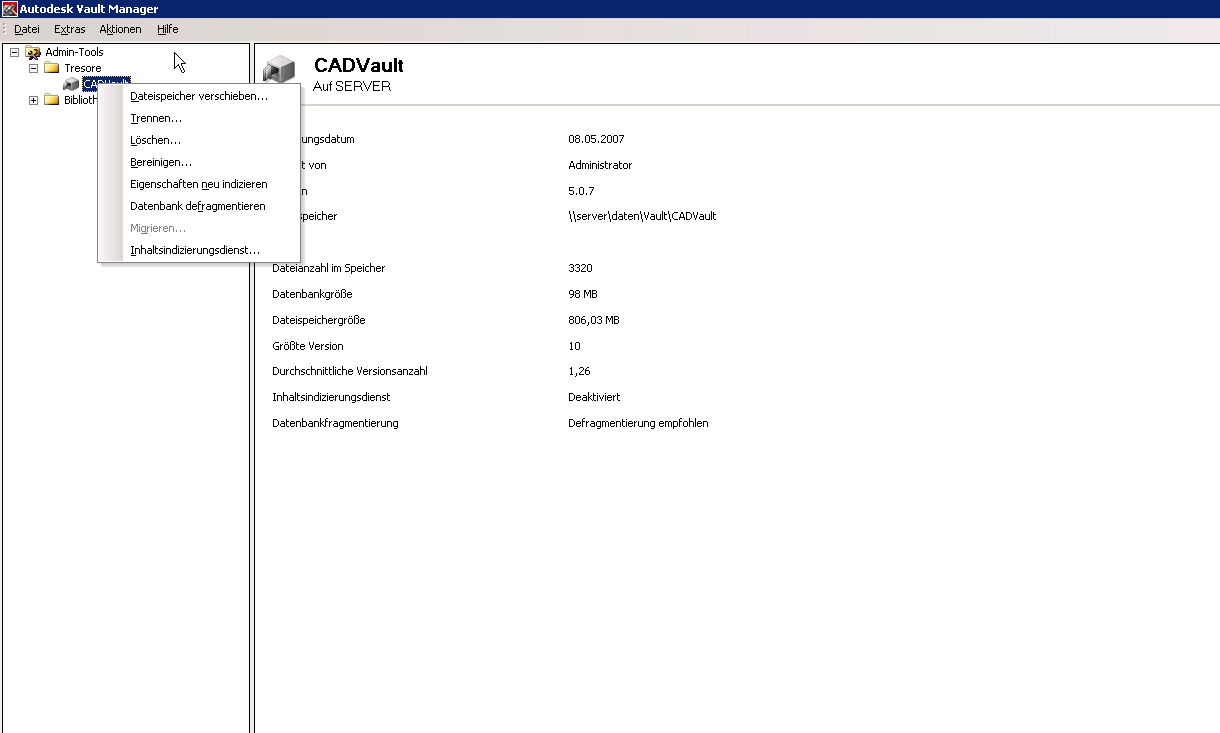1220x733 pixels.
Task: Collapse the Tresore folder node
Action: [33, 68]
